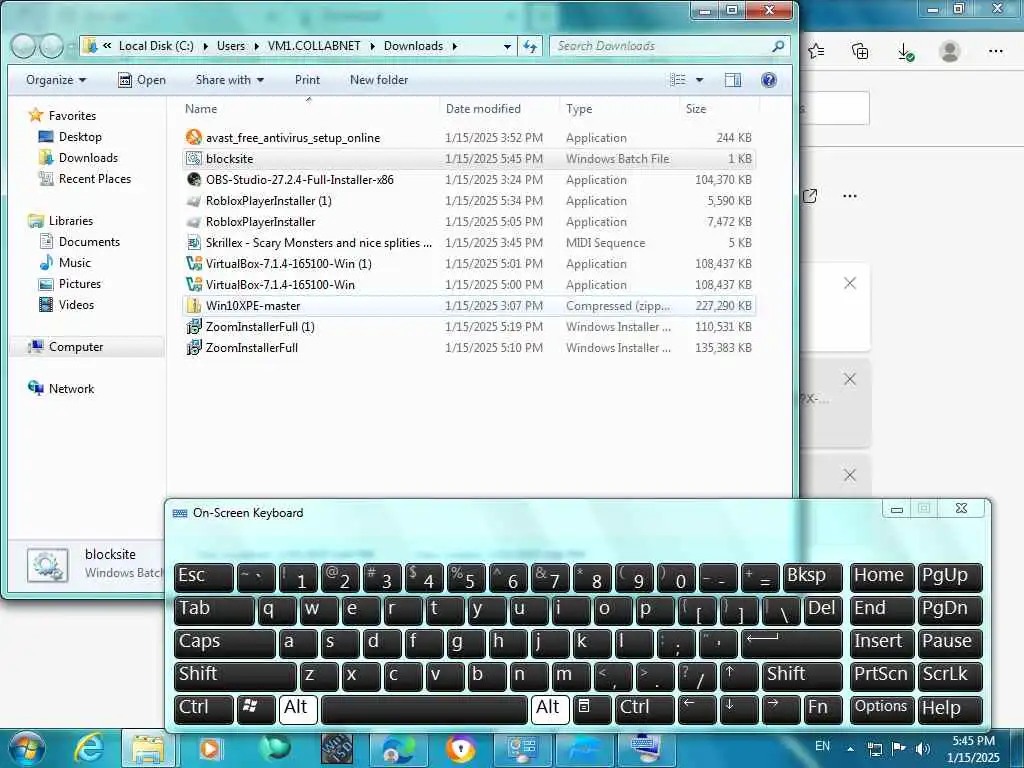Sort by Date modified column
This screenshot has height=768, width=1024.
click(500, 108)
